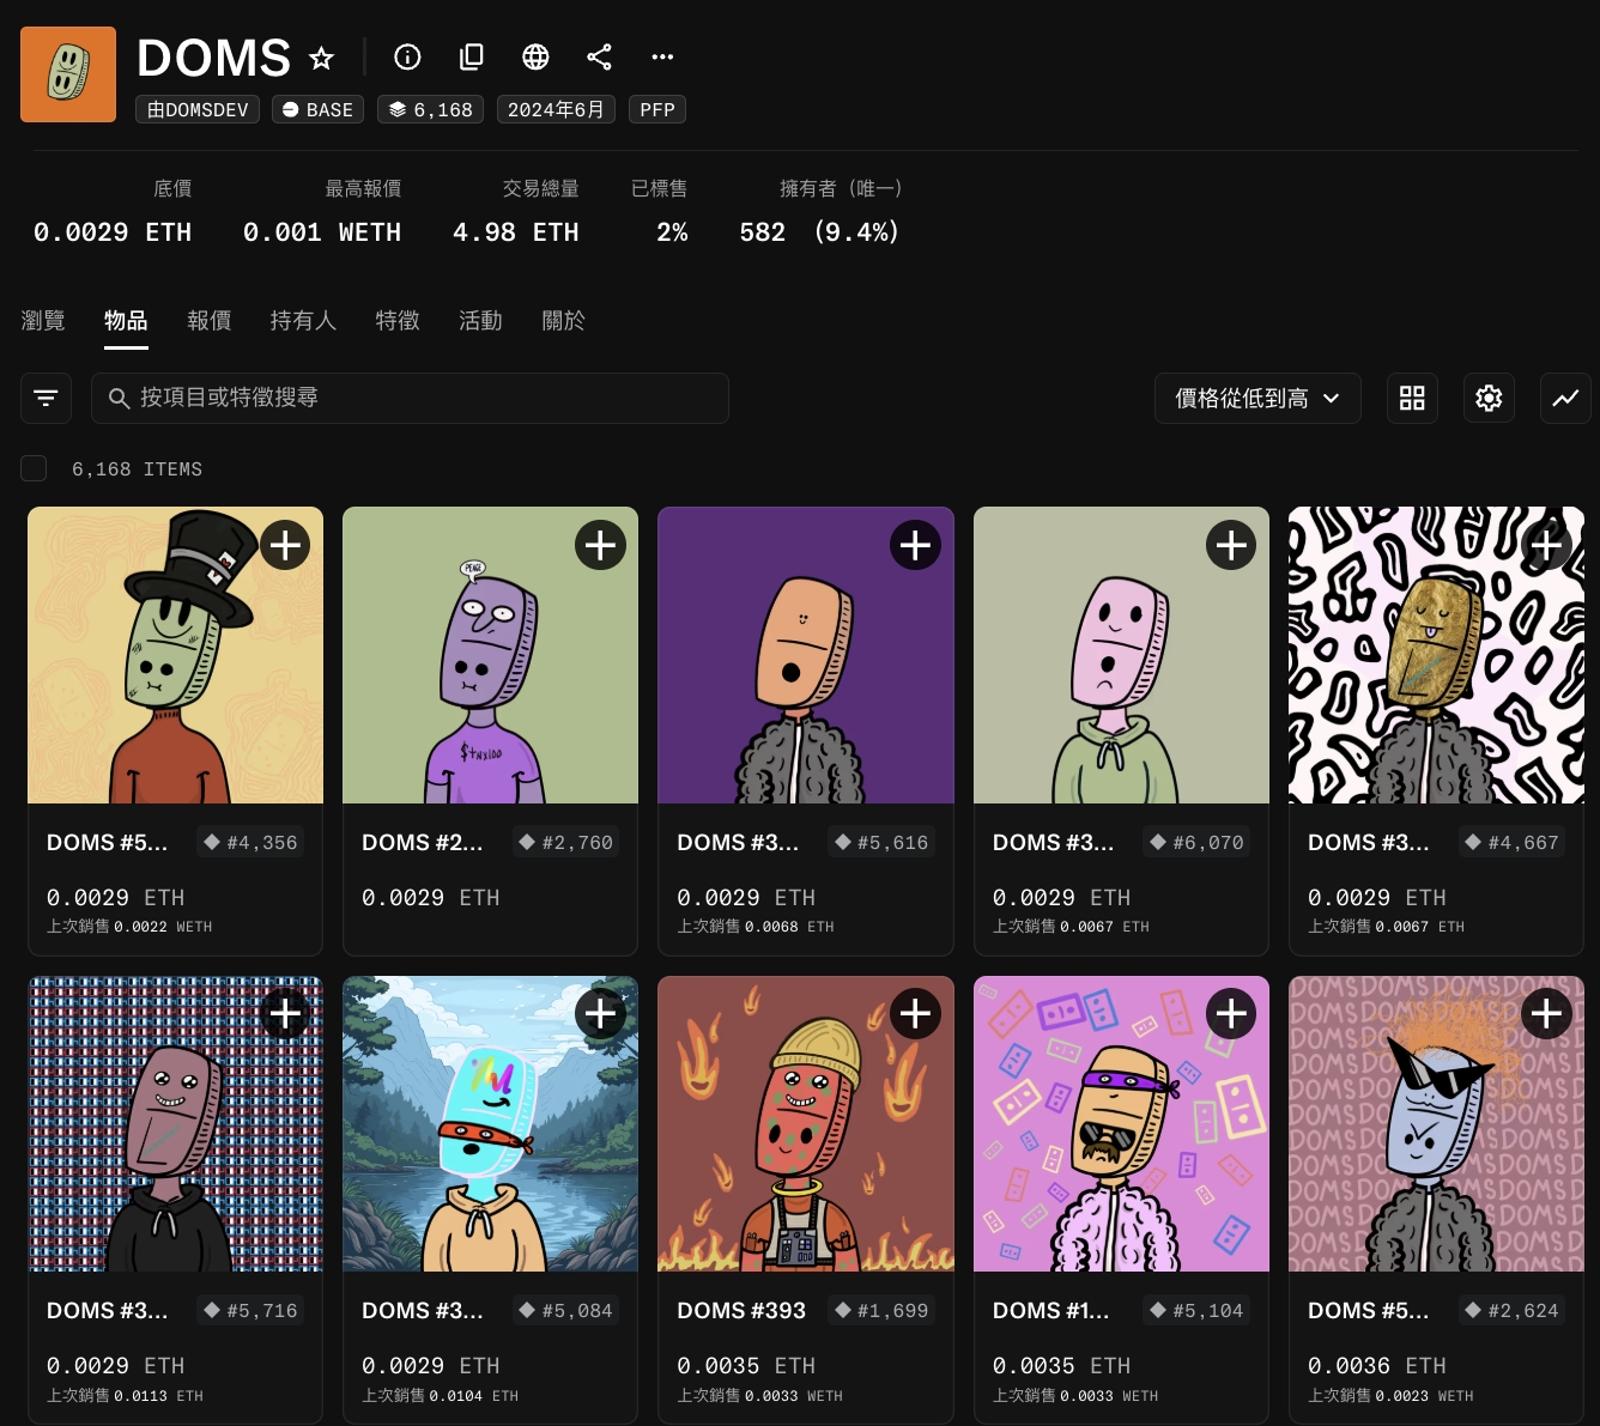Open the gold DOMS thumbnail, rank #4,667
The image size is (1600, 1426).
[x=1436, y=655]
